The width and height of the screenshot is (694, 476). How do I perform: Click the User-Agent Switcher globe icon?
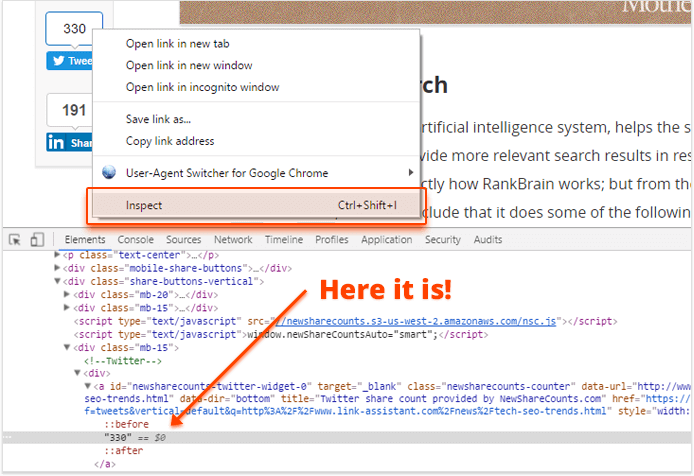(x=109, y=172)
